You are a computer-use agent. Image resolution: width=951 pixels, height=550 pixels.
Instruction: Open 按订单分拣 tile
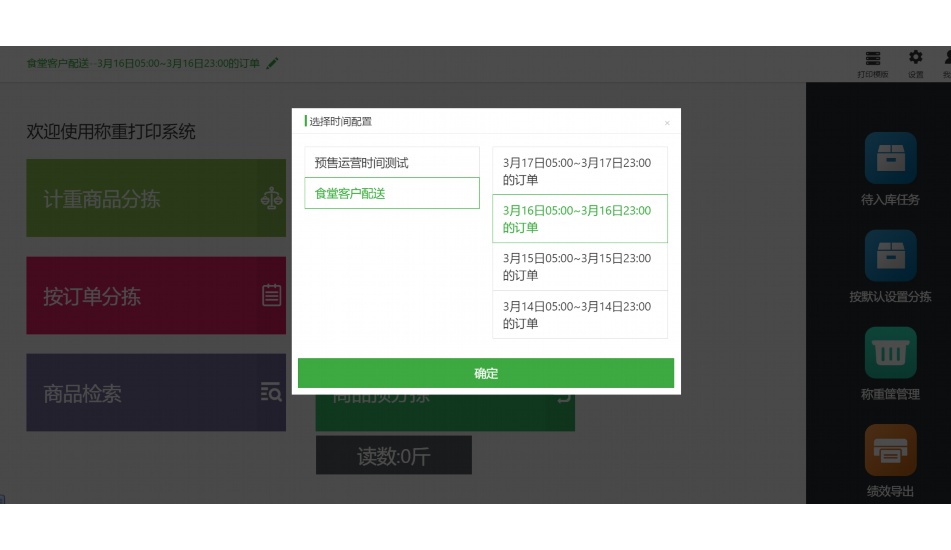pos(156,296)
